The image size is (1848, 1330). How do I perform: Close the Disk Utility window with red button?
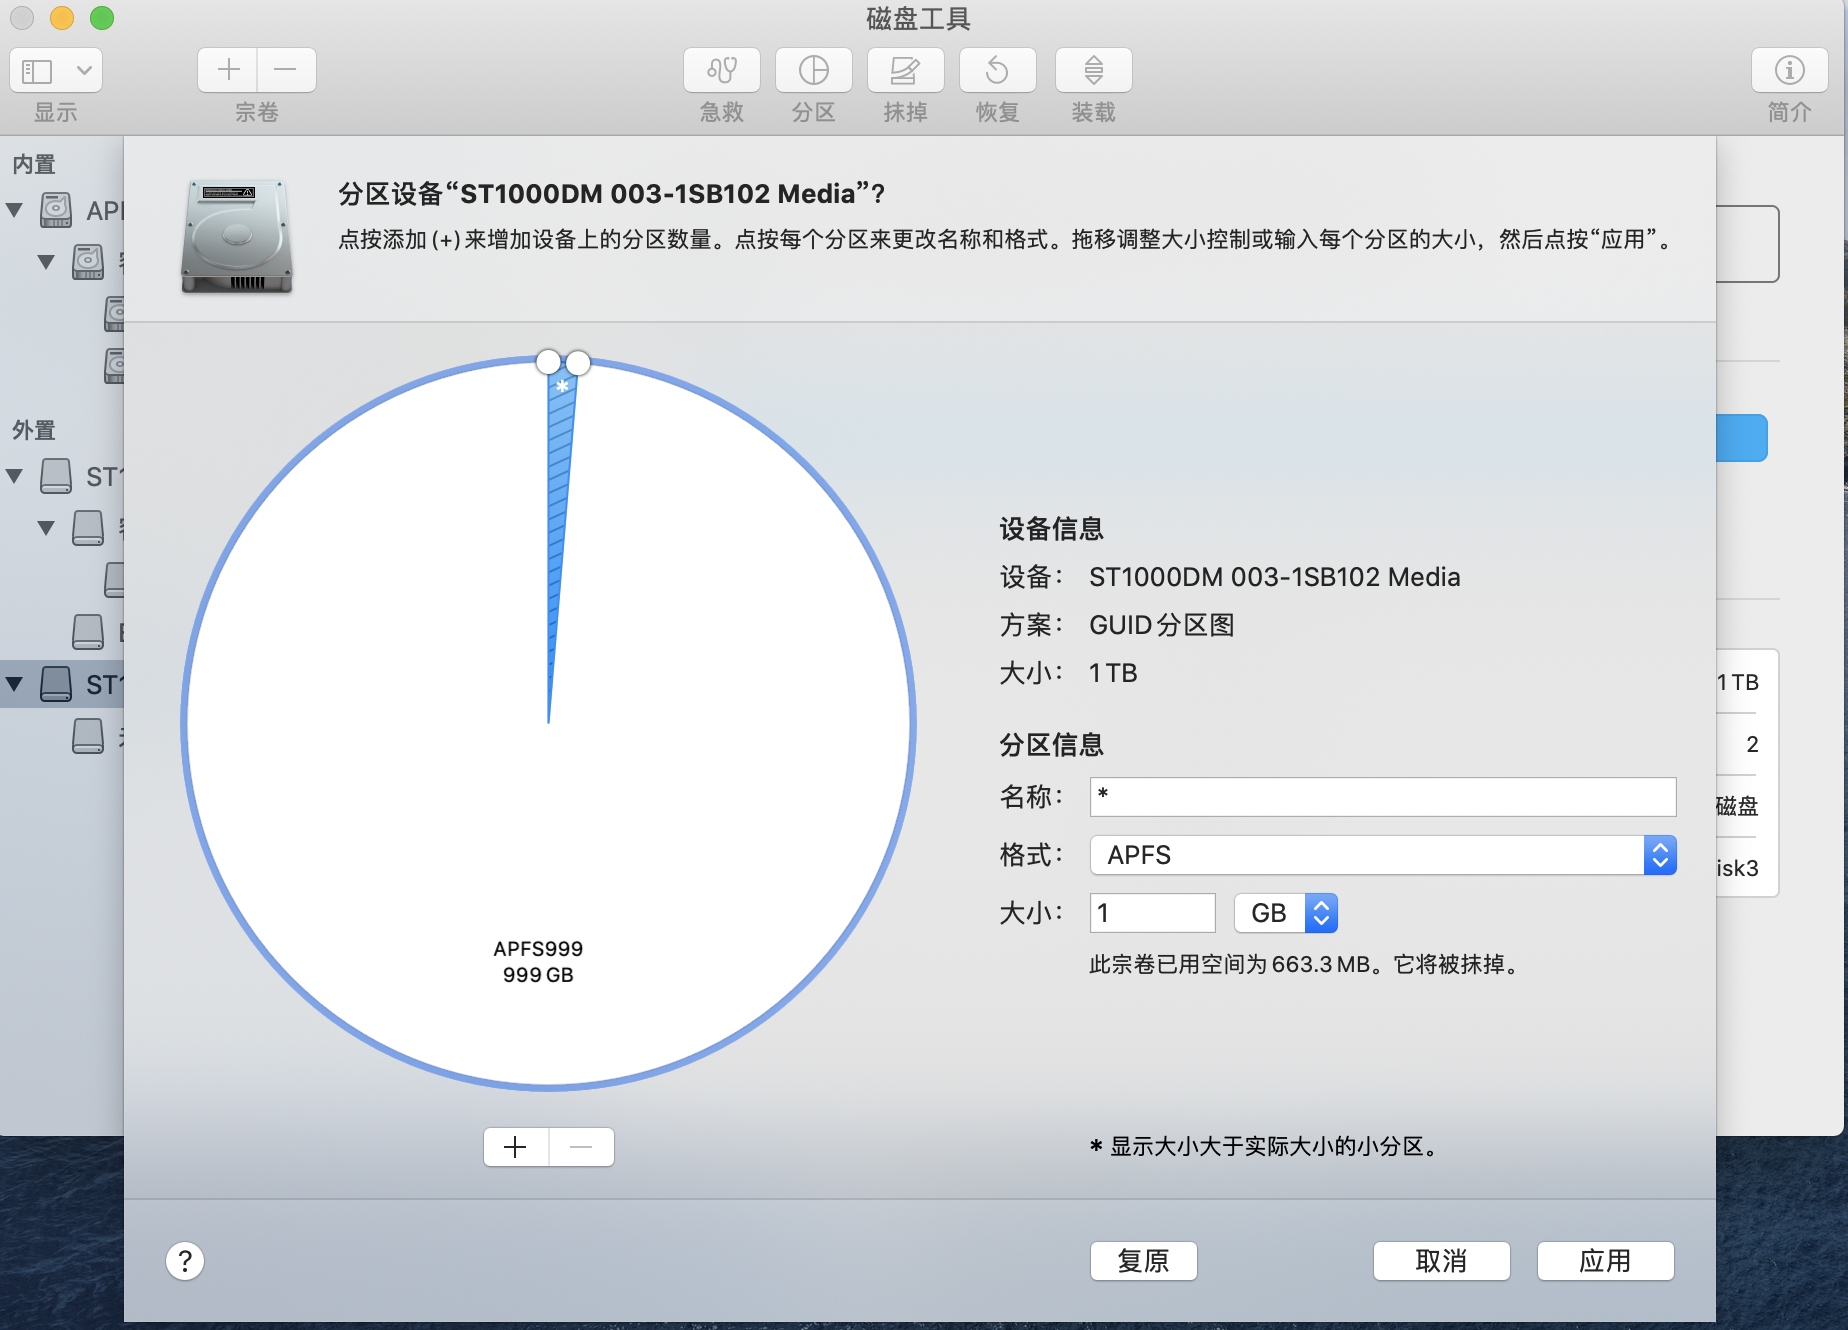[x=22, y=18]
